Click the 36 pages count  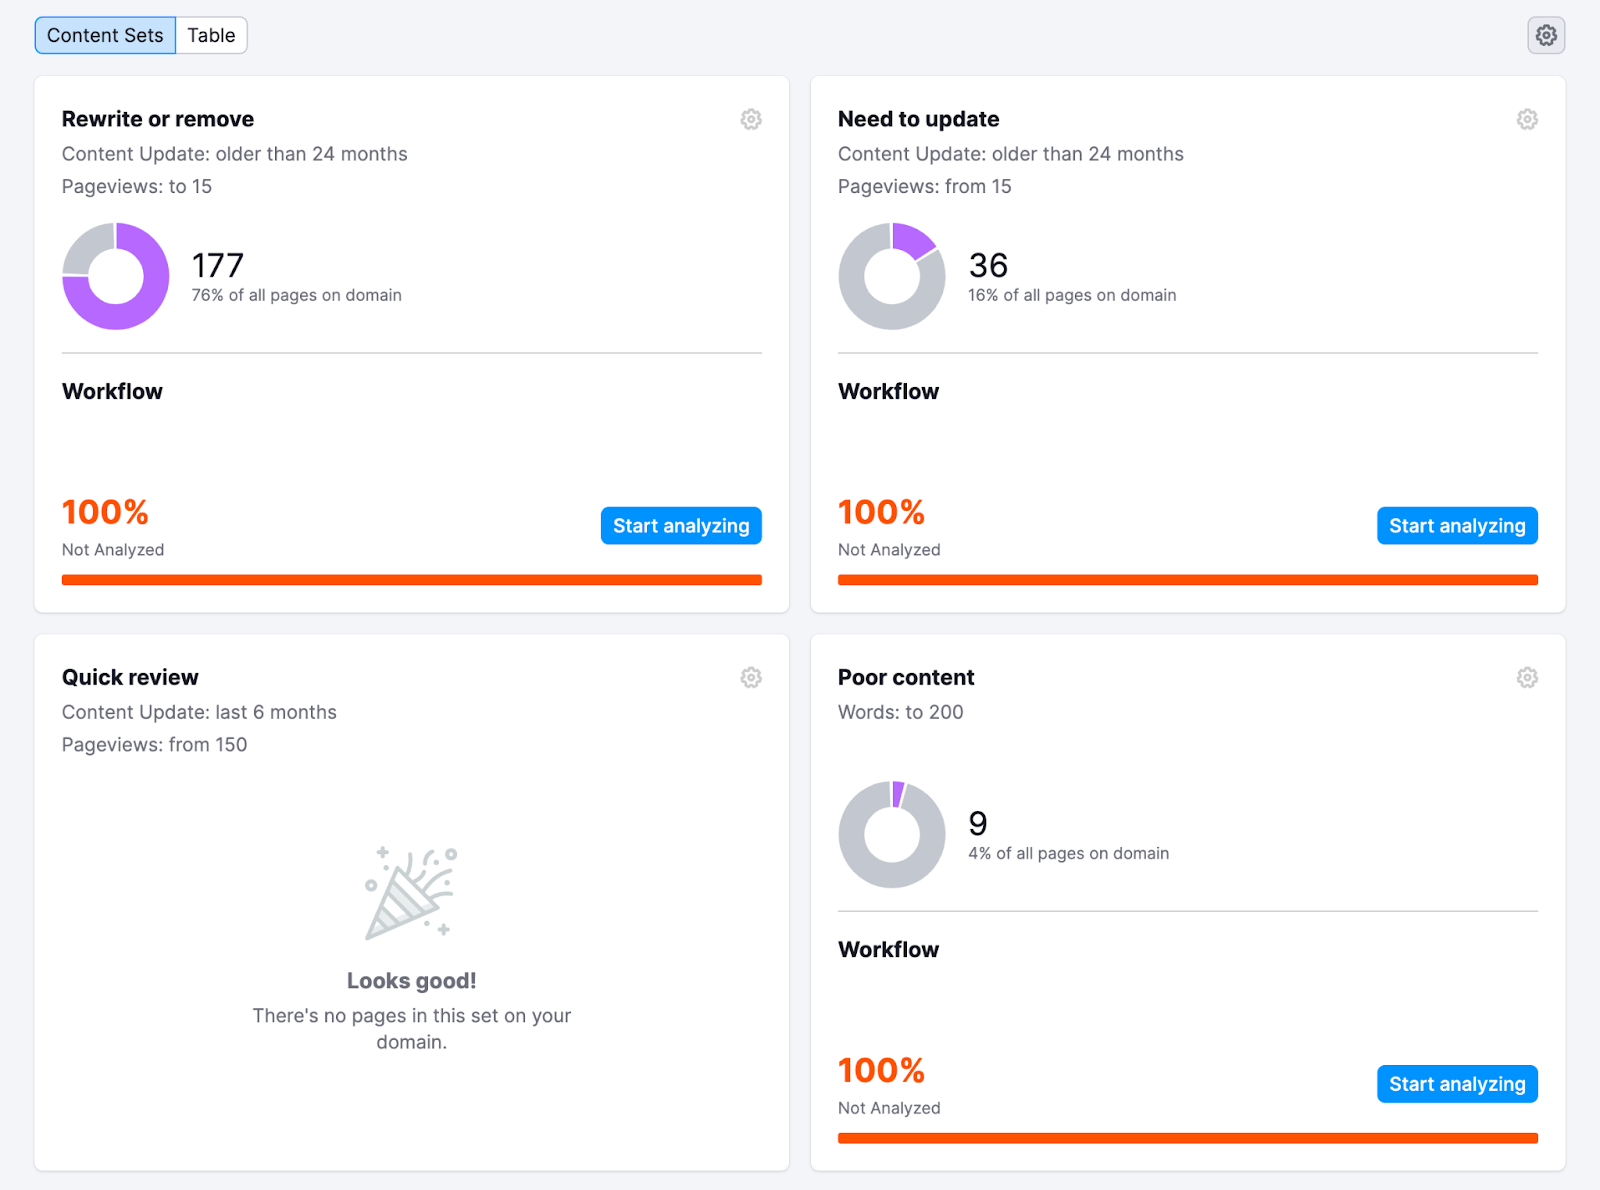988,266
